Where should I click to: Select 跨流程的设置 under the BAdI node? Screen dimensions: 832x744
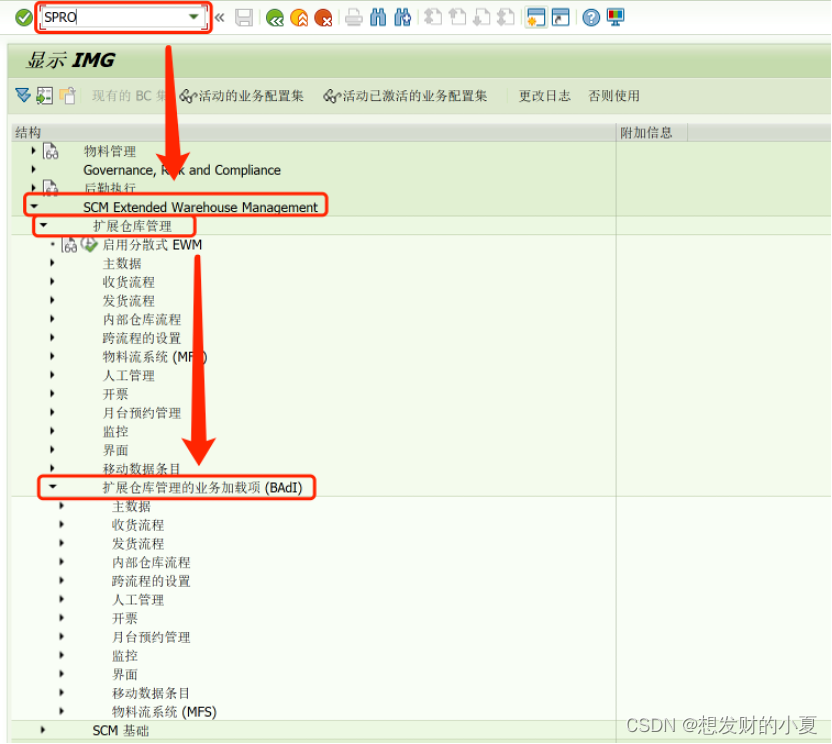(x=151, y=581)
